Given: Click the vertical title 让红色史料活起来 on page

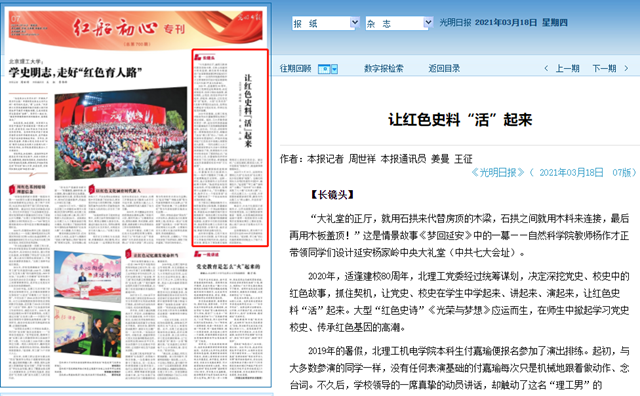Looking at the screenshot, I should tap(248, 111).
